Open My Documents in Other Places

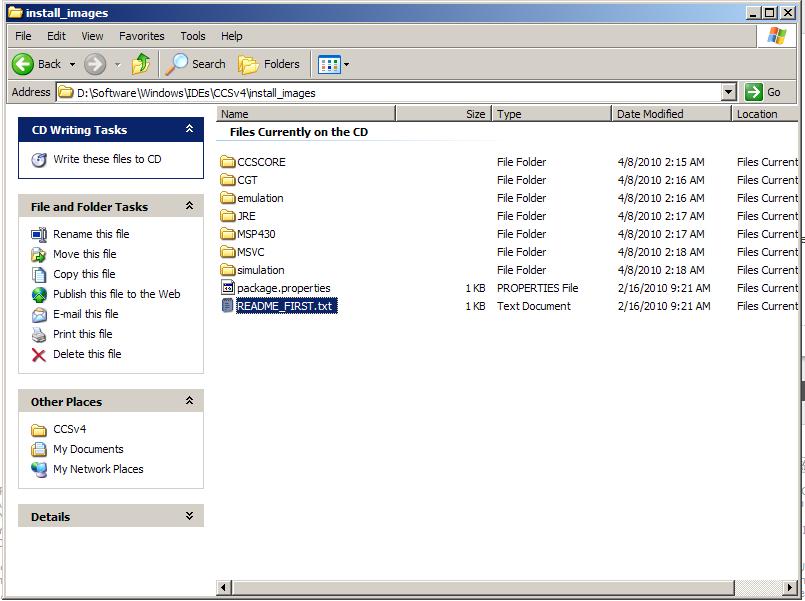[88, 449]
